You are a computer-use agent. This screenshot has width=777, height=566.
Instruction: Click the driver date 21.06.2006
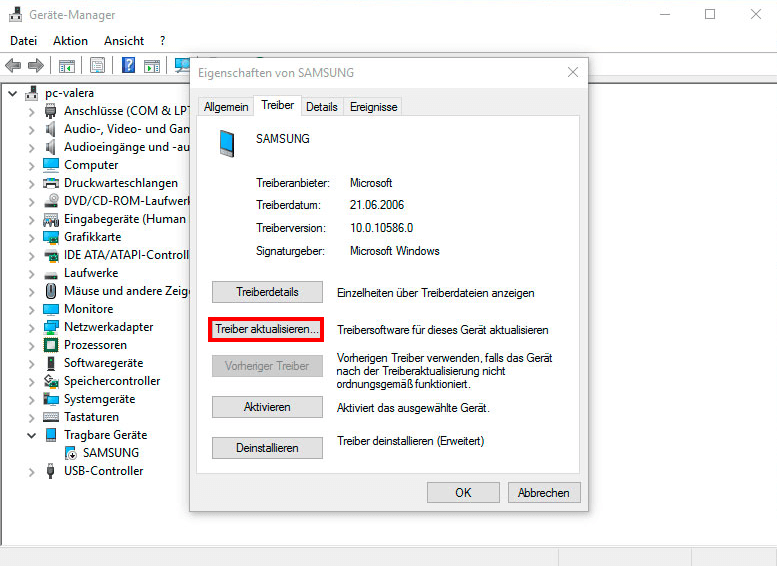coord(377,205)
